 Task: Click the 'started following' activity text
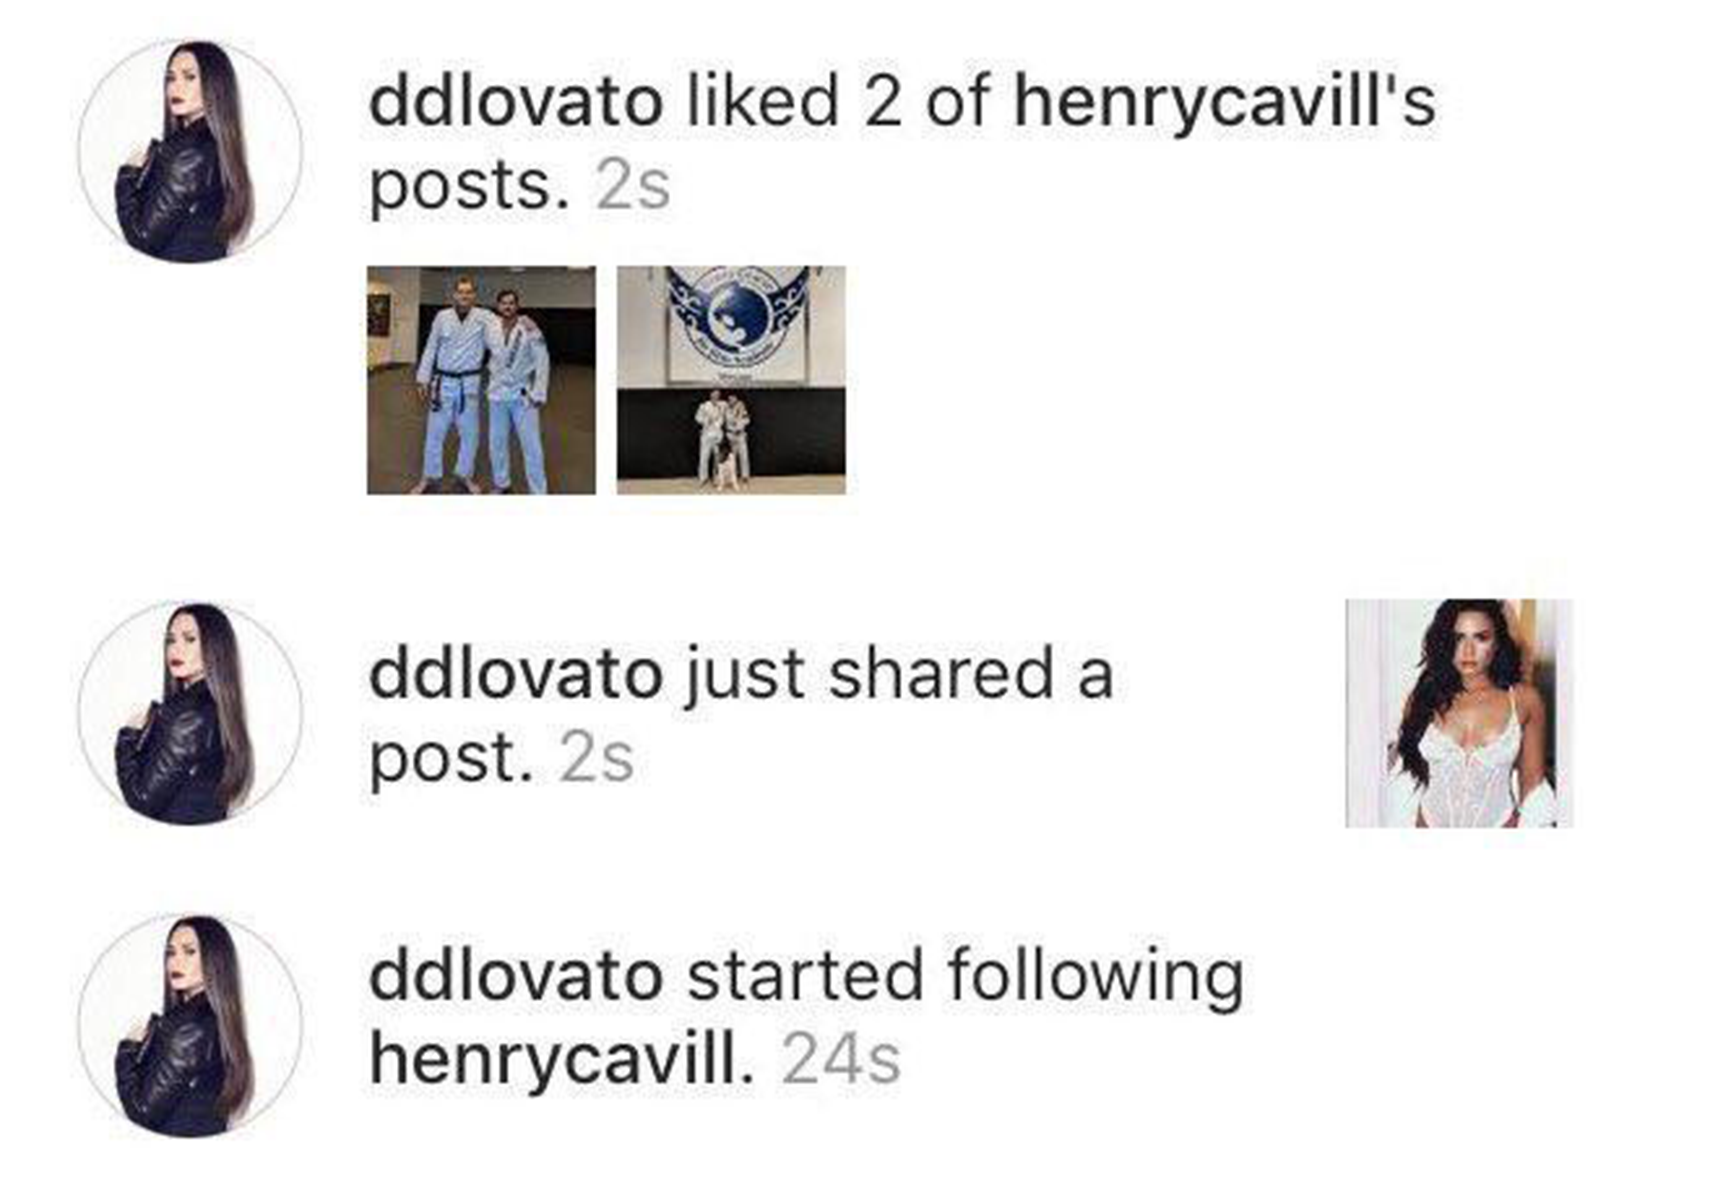click(x=965, y=978)
